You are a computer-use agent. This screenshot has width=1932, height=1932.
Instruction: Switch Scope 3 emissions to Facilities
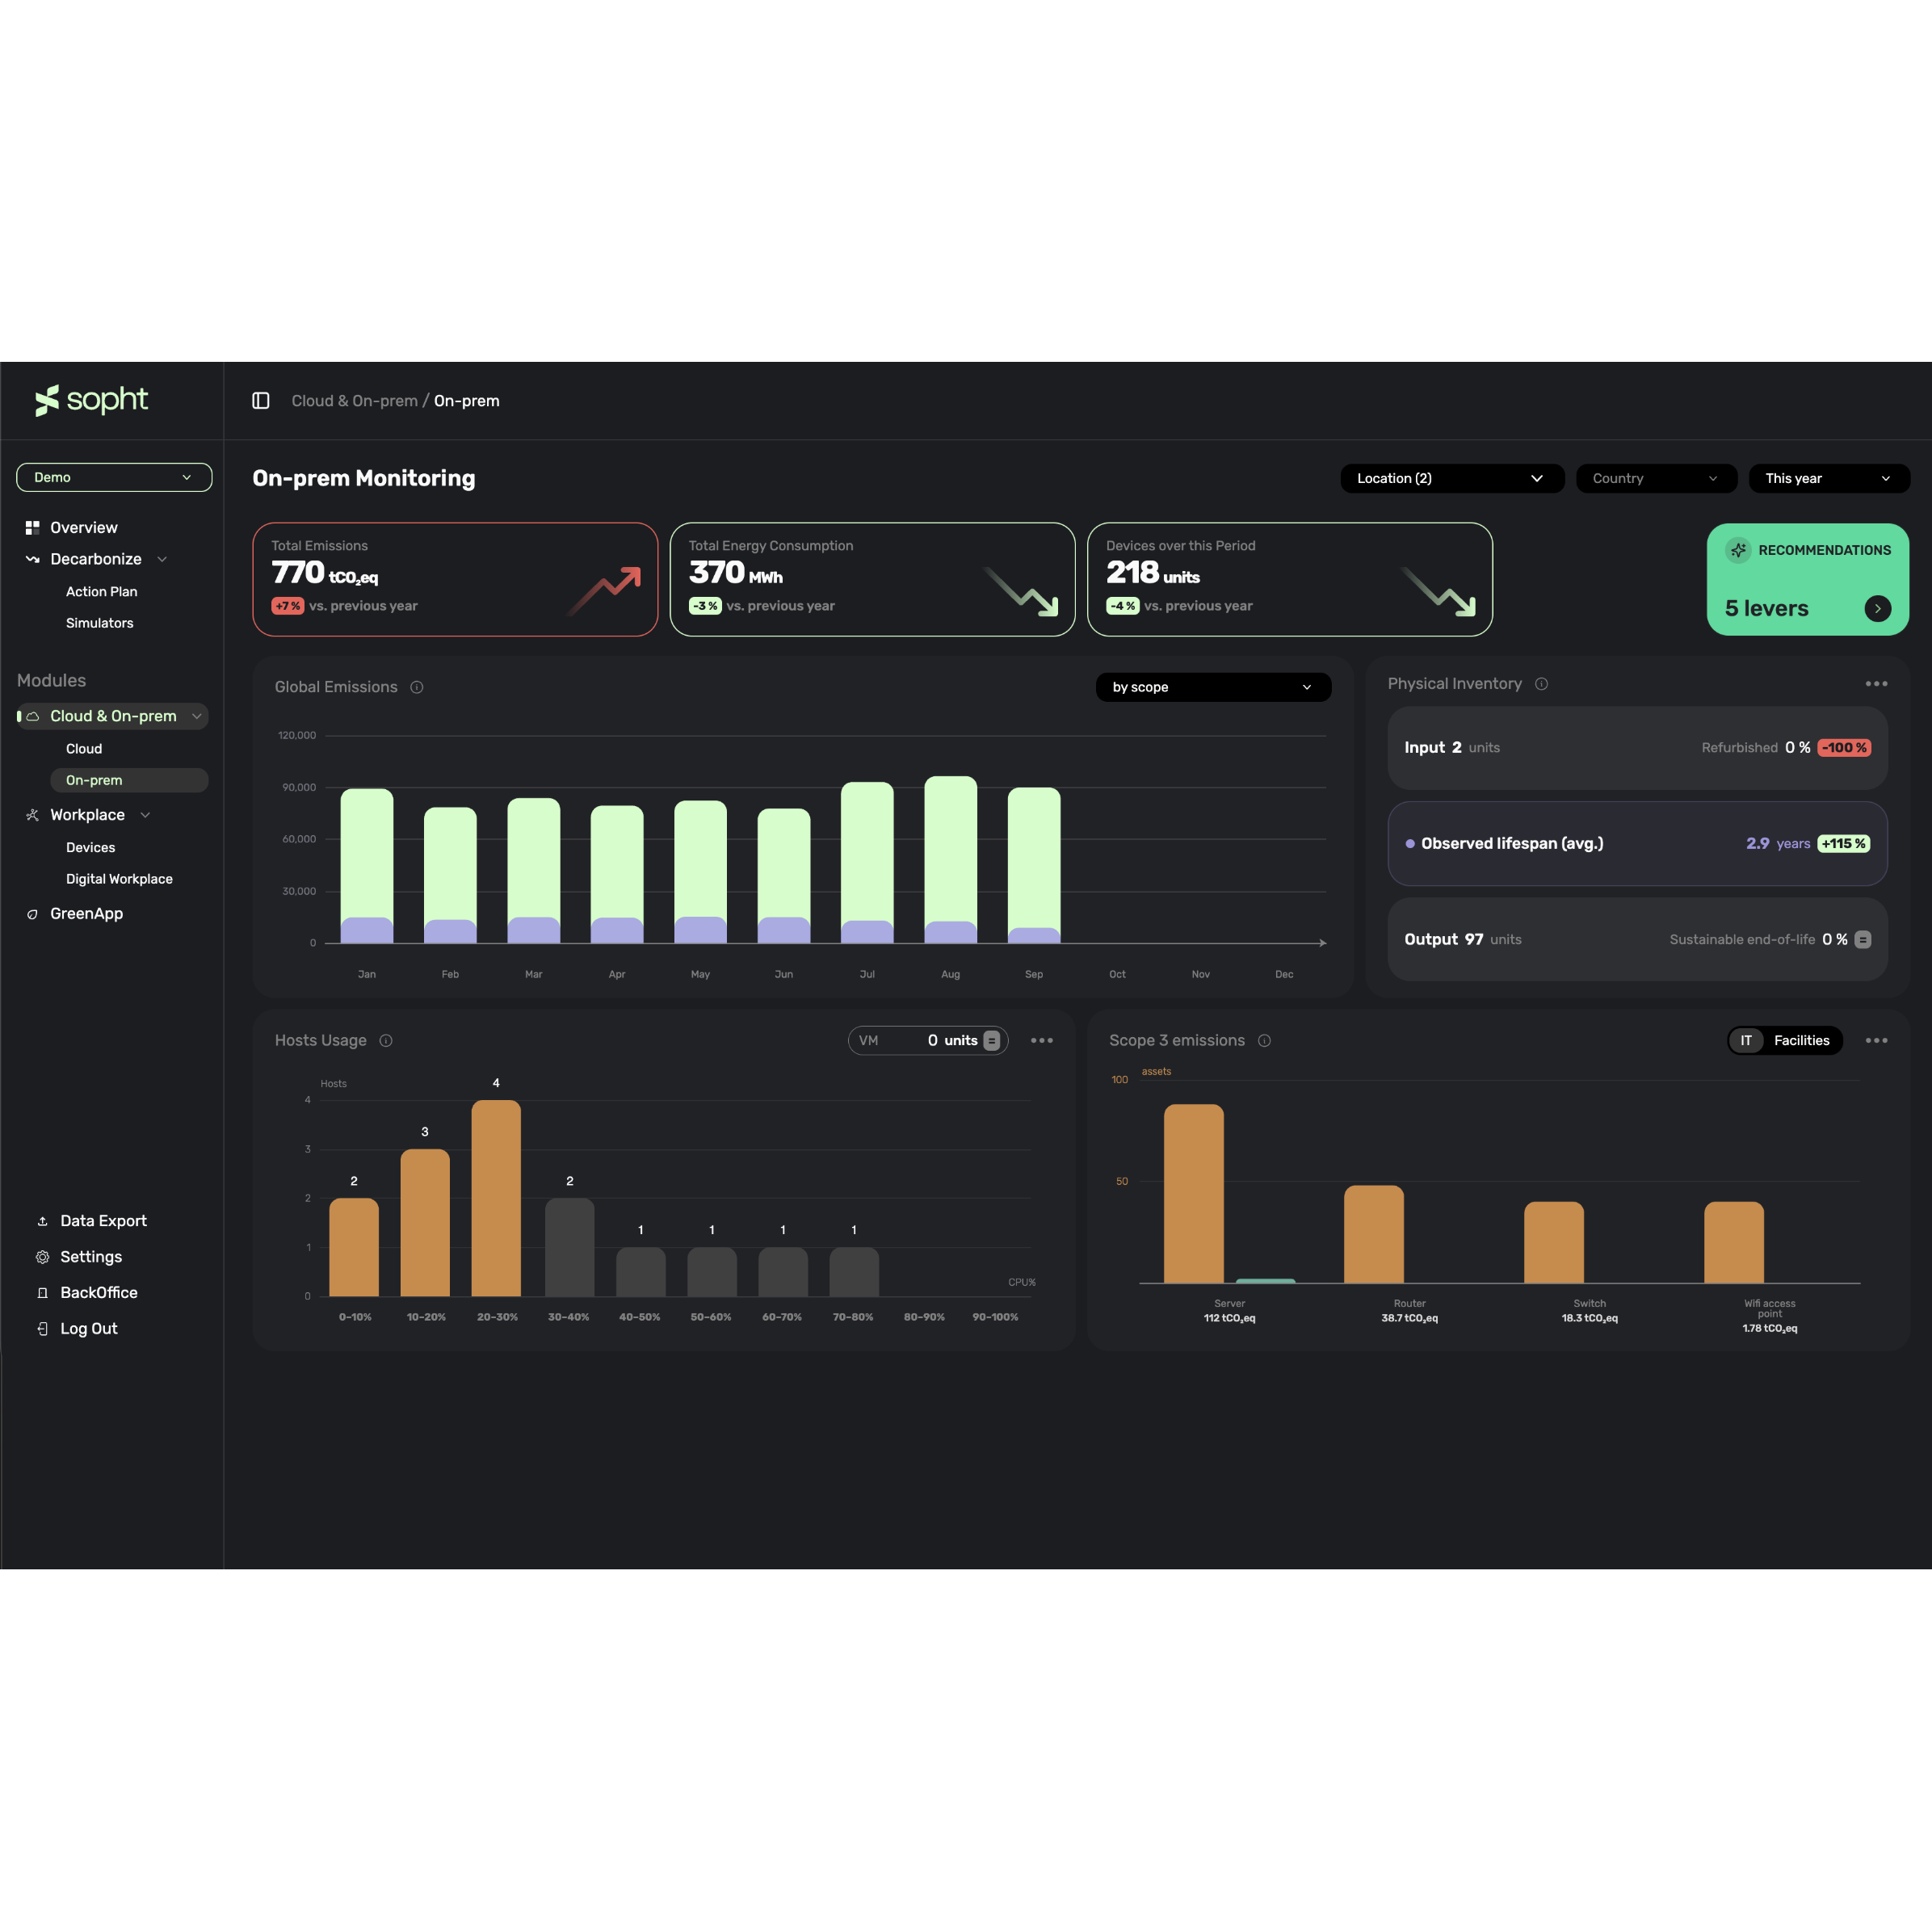point(1801,1041)
